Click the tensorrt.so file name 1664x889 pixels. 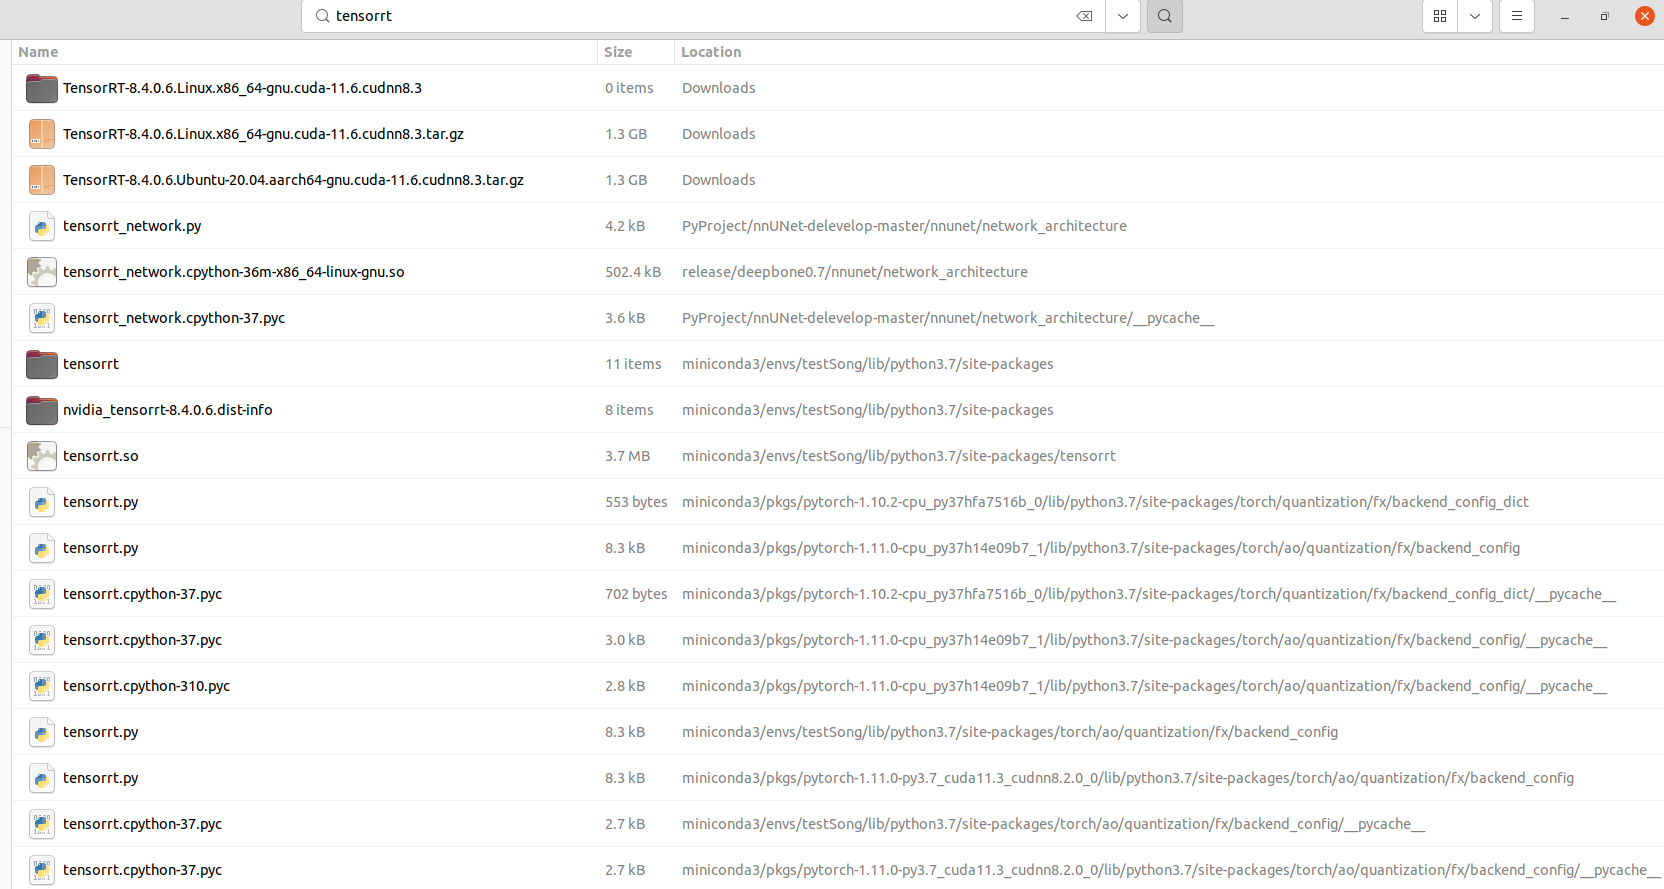101,456
